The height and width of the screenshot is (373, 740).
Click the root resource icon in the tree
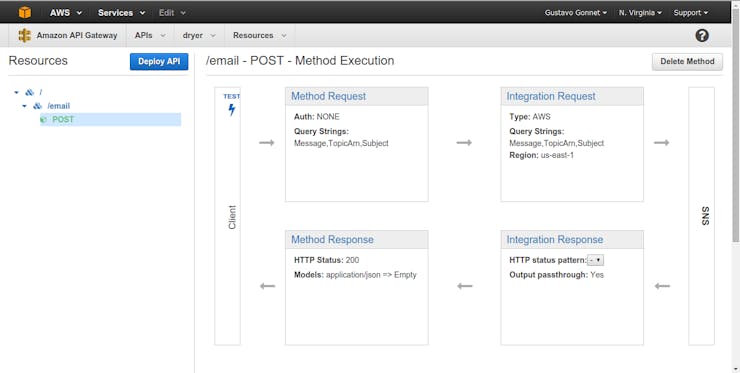(x=30, y=93)
